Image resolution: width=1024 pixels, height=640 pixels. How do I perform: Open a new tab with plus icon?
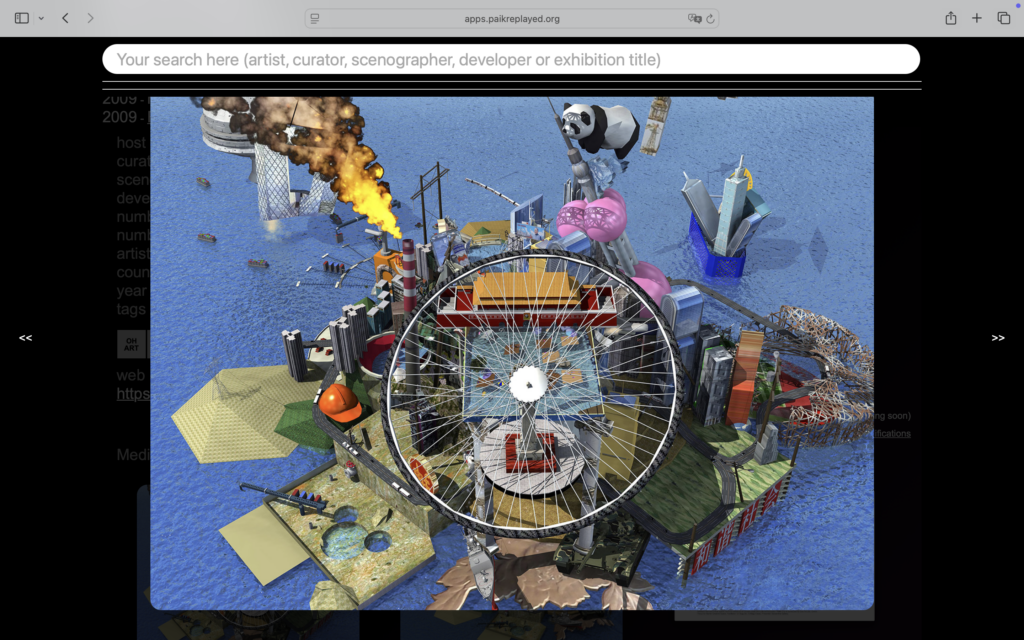pyautogui.click(x=977, y=18)
